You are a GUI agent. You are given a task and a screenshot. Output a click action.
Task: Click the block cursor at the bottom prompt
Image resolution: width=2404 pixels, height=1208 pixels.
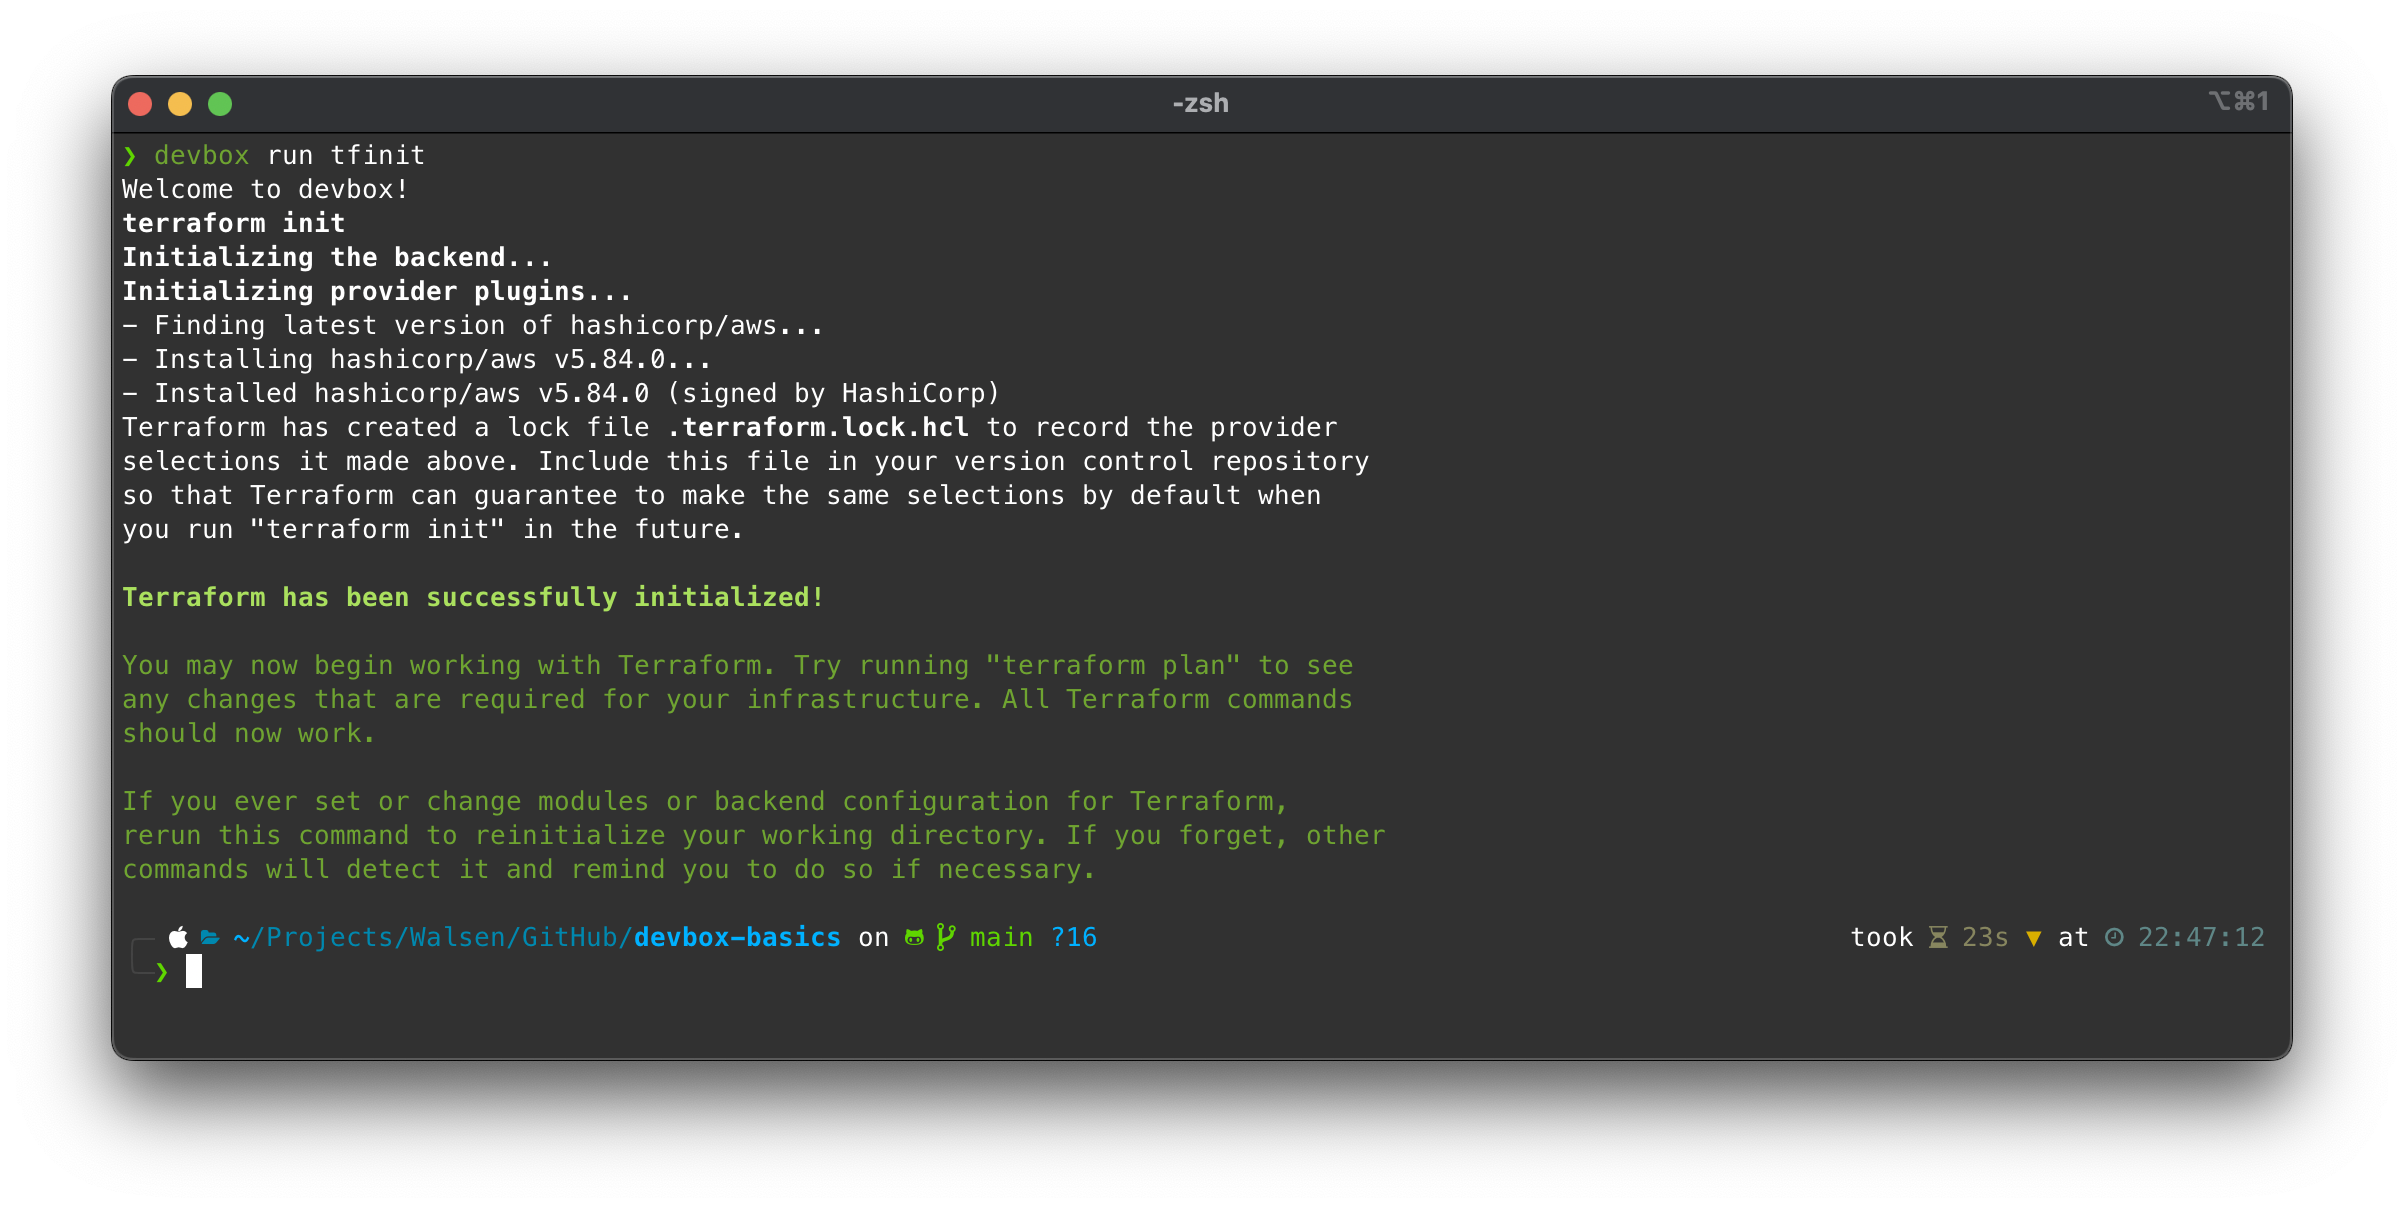point(194,971)
